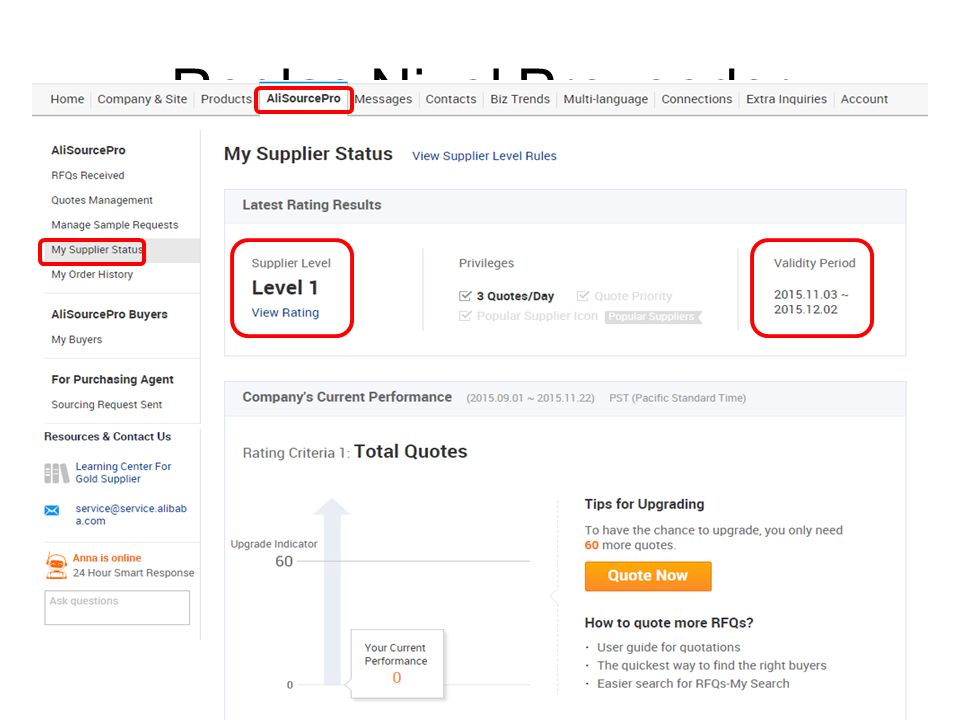This screenshot has width=960, height=720.
Task: Open RFQs Received in sidebar
Action: pyautogui.click(x=88, y=176)
